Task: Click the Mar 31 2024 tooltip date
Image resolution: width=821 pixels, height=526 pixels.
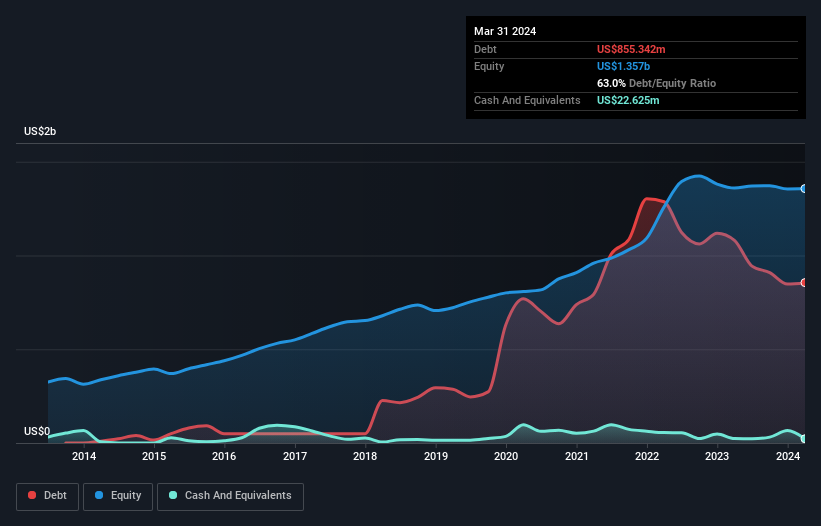Action: click(x=505, y=31)
